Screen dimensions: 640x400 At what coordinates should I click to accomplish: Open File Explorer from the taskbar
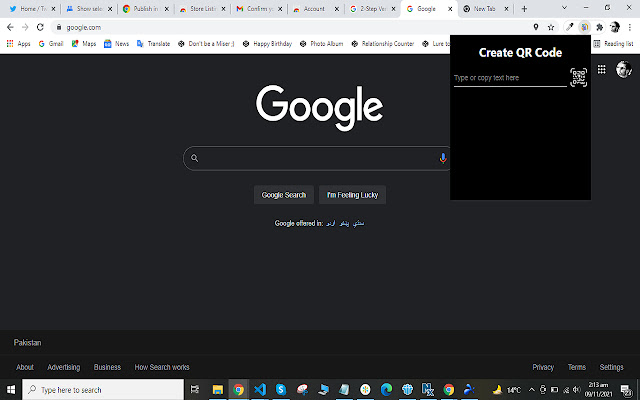point(218,389)
